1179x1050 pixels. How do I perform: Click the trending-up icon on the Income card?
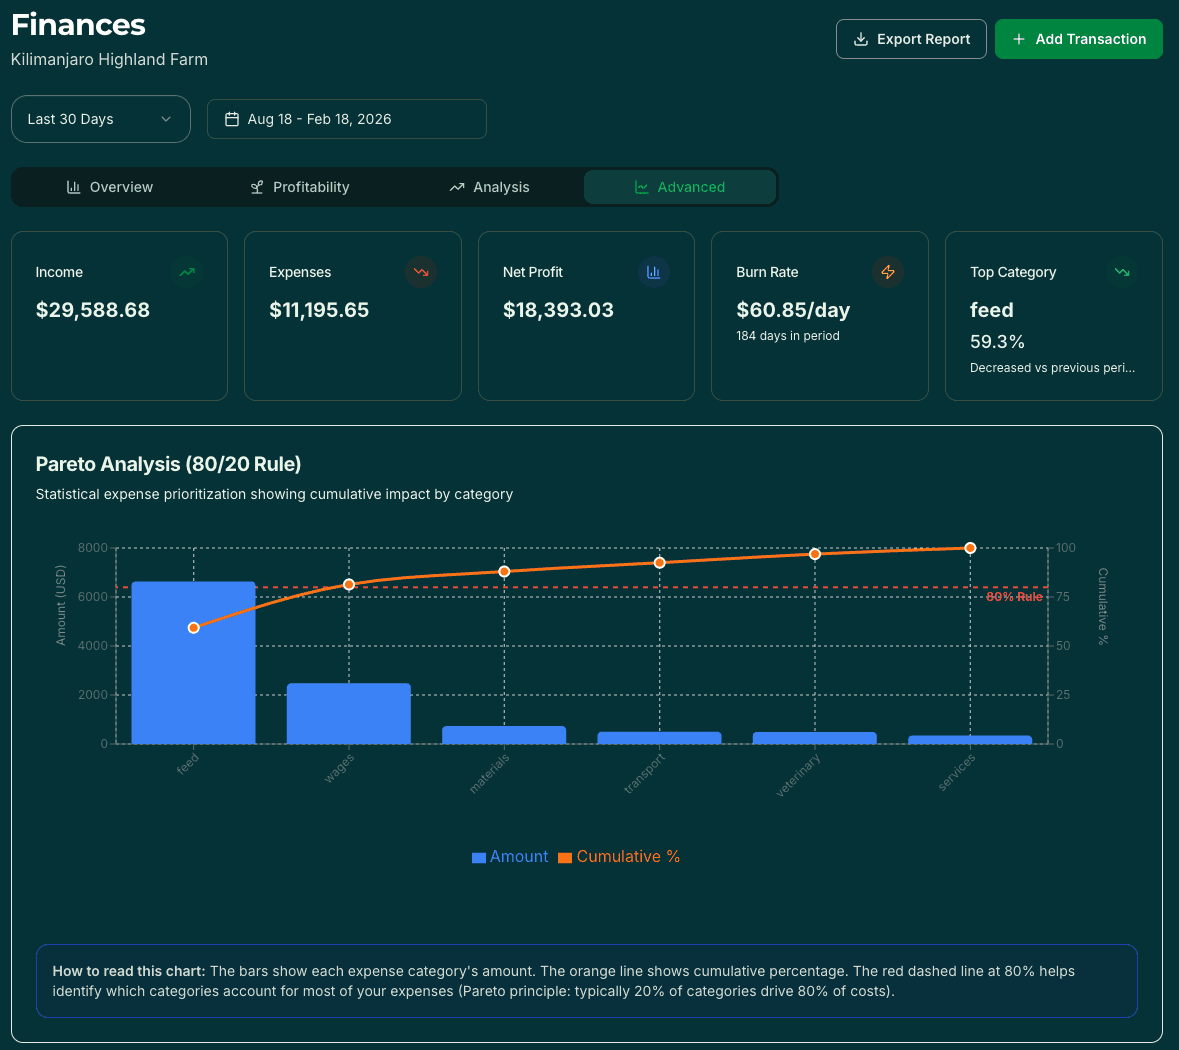point(186,271)
